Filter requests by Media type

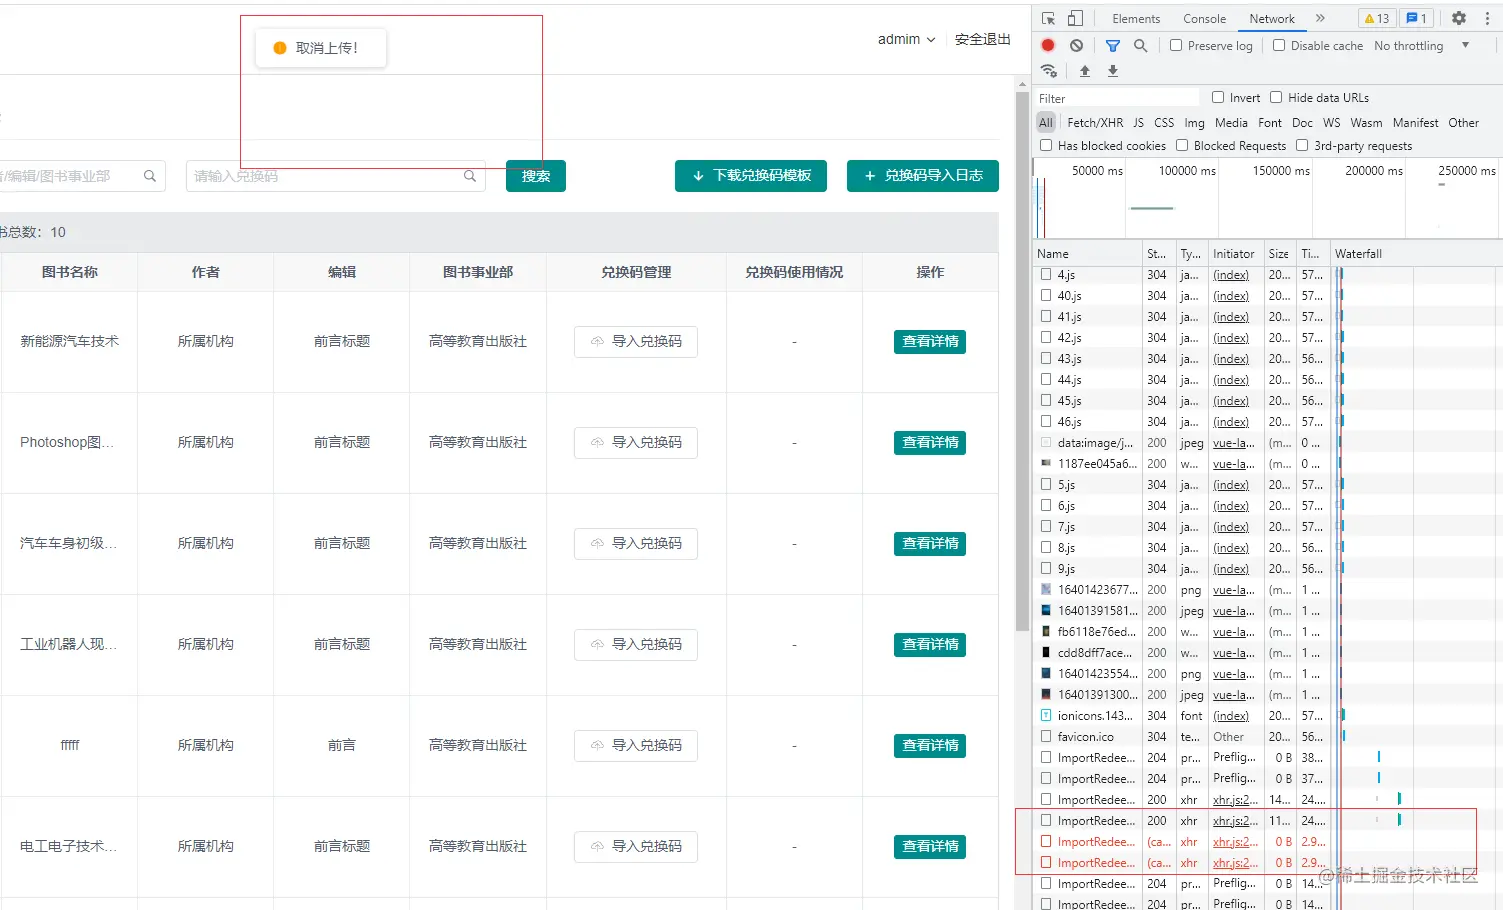tap(1231, 123)
